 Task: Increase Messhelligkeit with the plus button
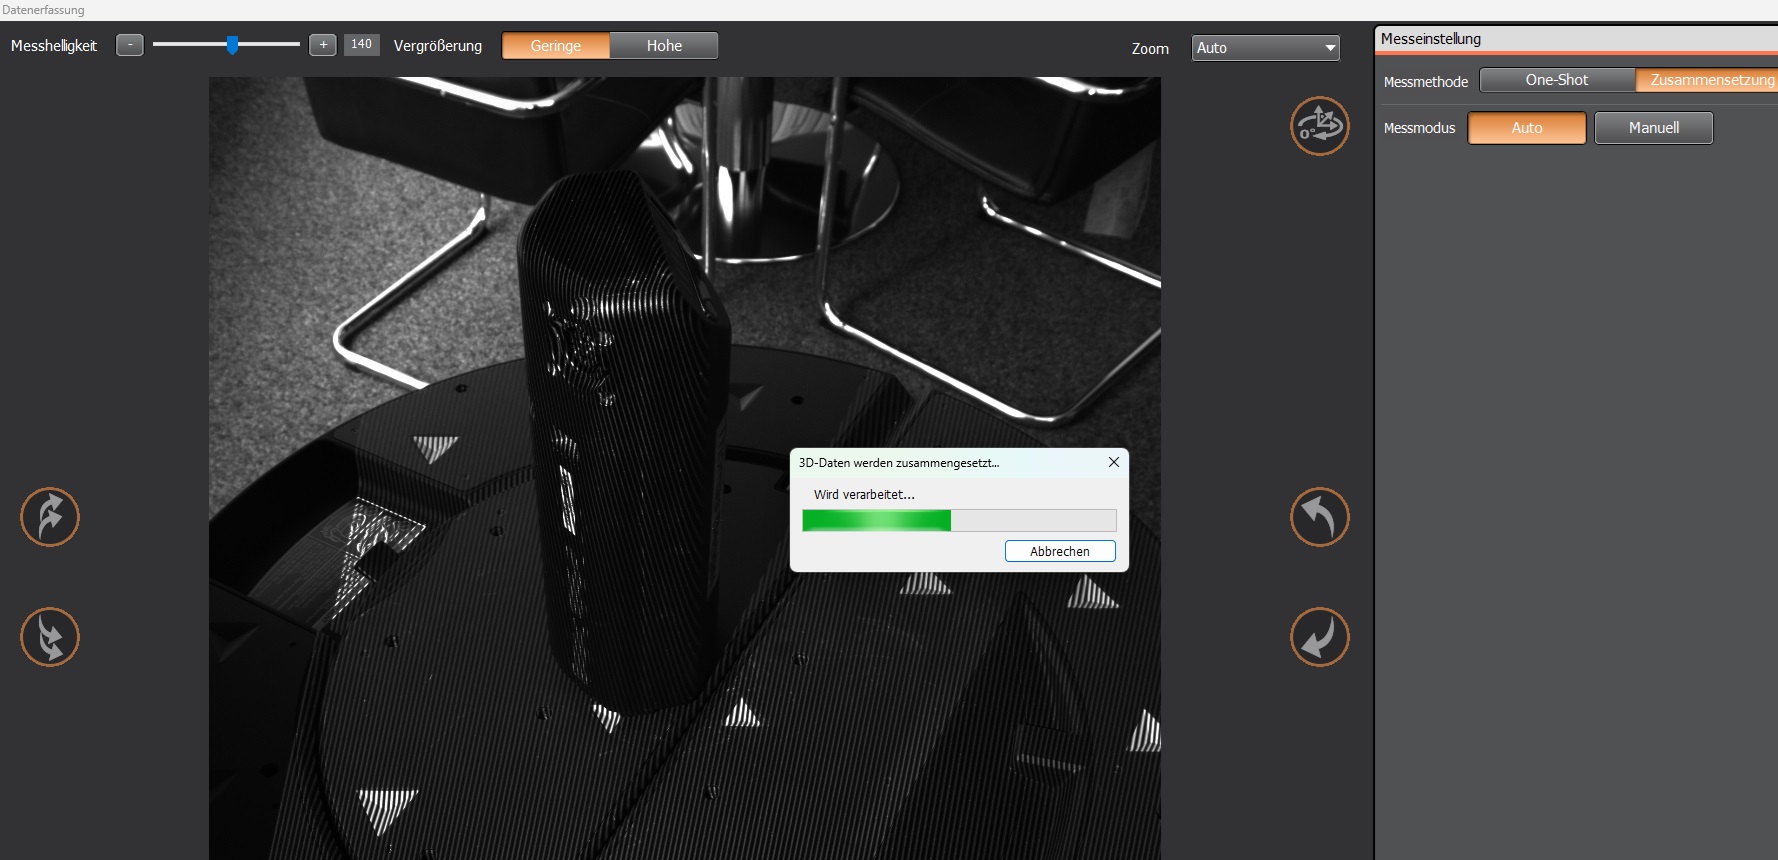tap(323, 45)
